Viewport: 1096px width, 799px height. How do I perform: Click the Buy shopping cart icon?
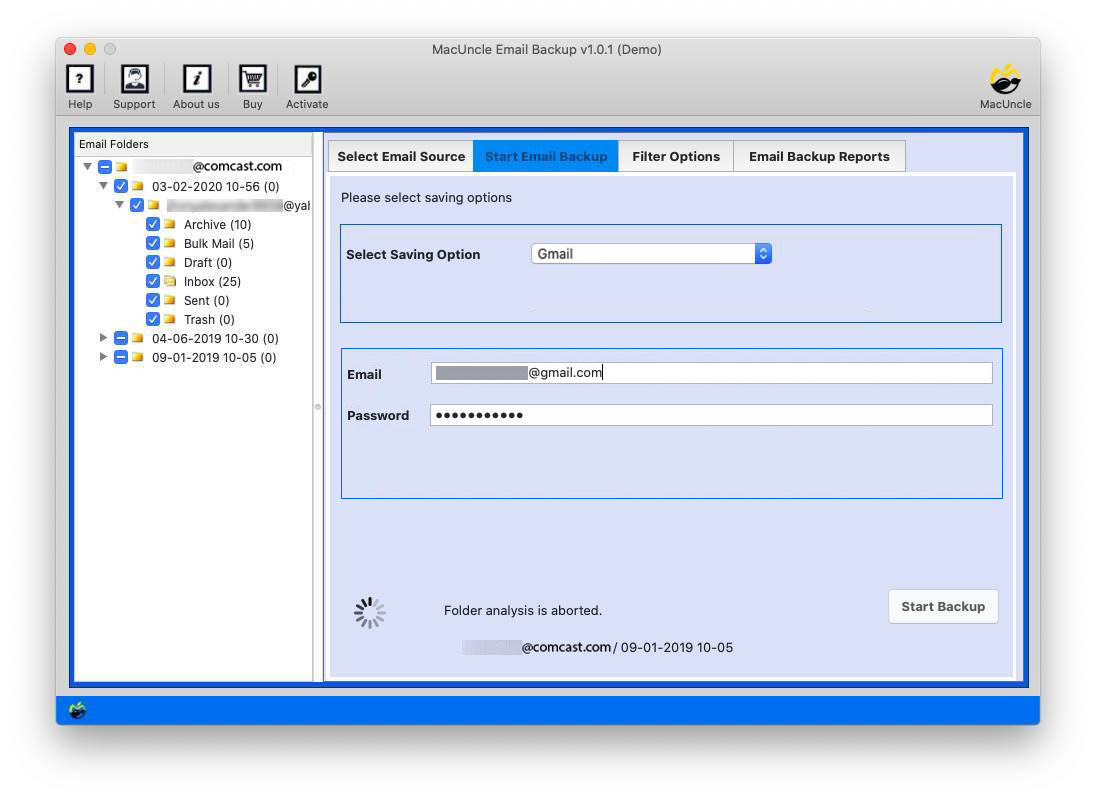pyautogui.click(x=252, y=78)
